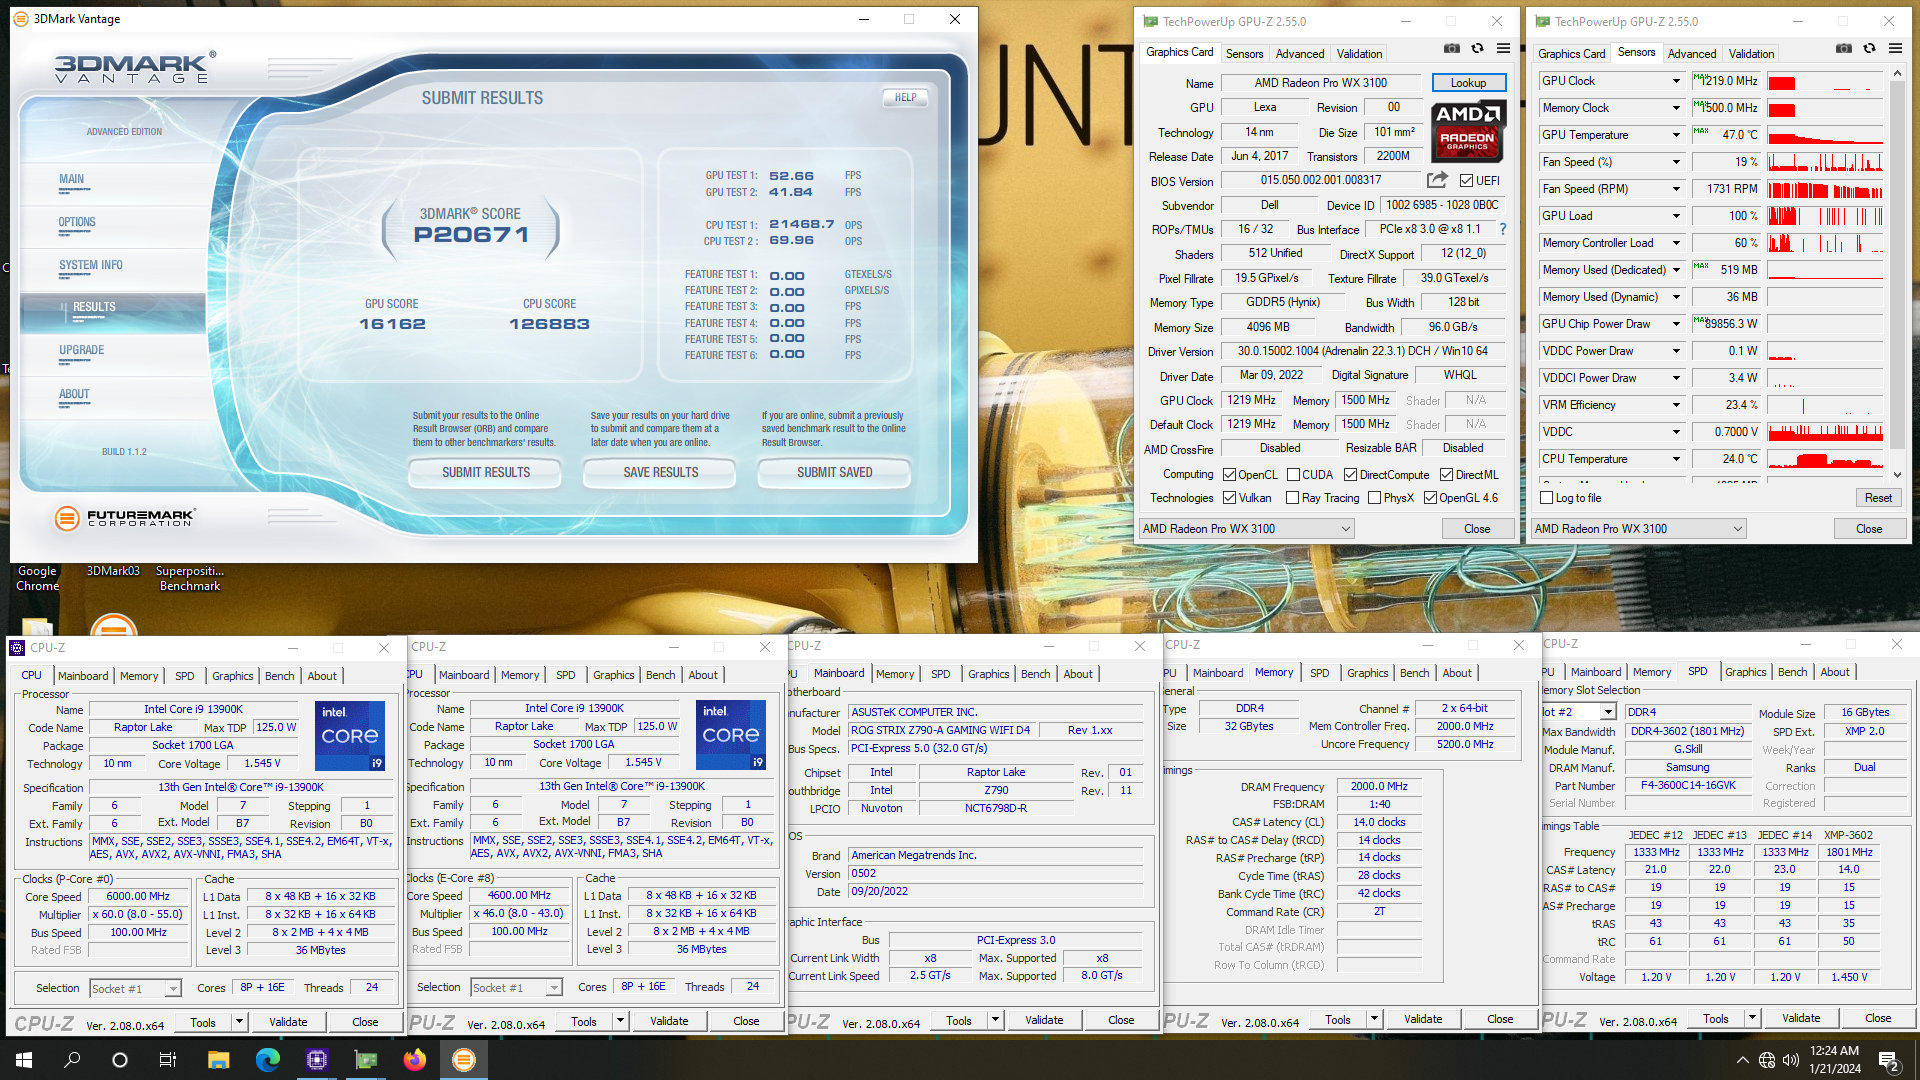
Task: Select OPTIONS in 3DMark Vantage sidebar
Action: point(77,223)
